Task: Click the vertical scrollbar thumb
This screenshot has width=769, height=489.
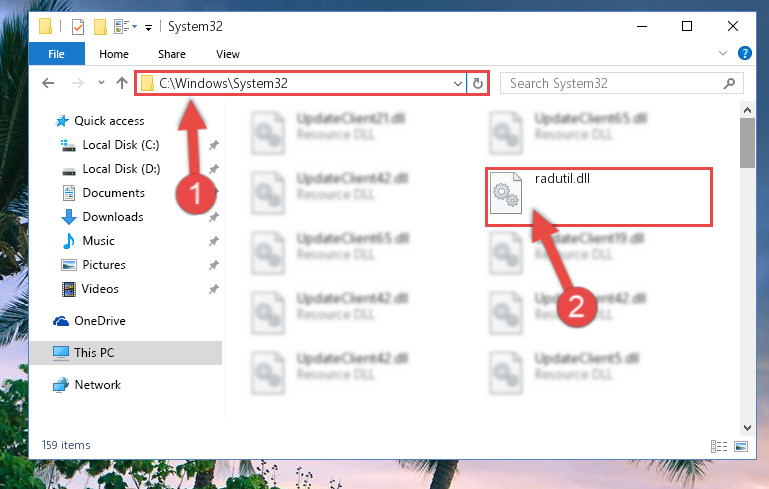Action: 747,143
